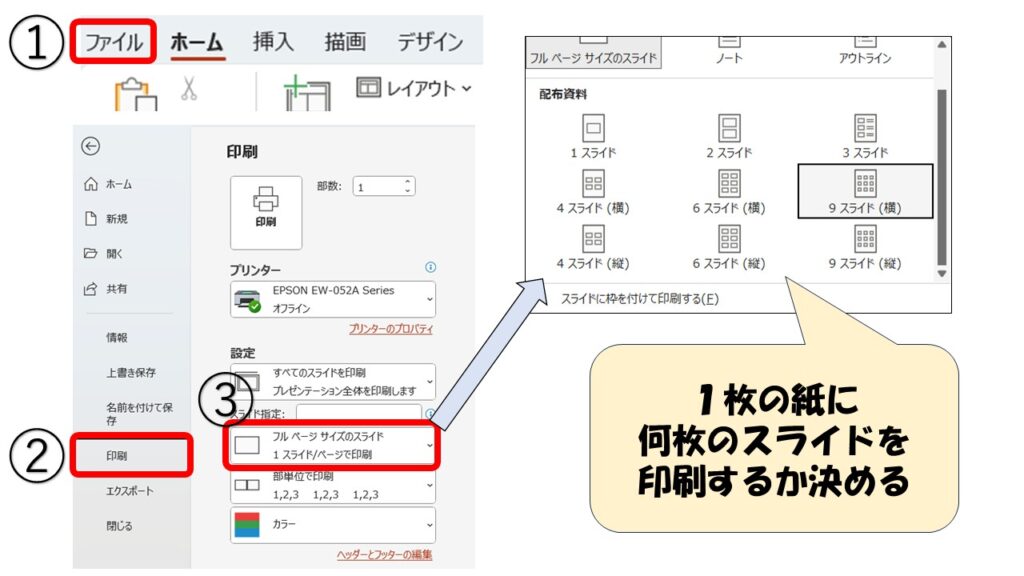Click the layout list scrollbar down arrow
The width and height of the screenshot is (1024, 576).
(942, 274)
